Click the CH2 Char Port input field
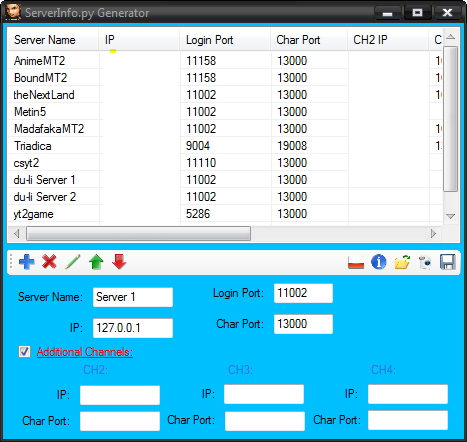Image resolution: width=467 pixels, height=442 pixels. pyautogui.click(x=120, y=421)
